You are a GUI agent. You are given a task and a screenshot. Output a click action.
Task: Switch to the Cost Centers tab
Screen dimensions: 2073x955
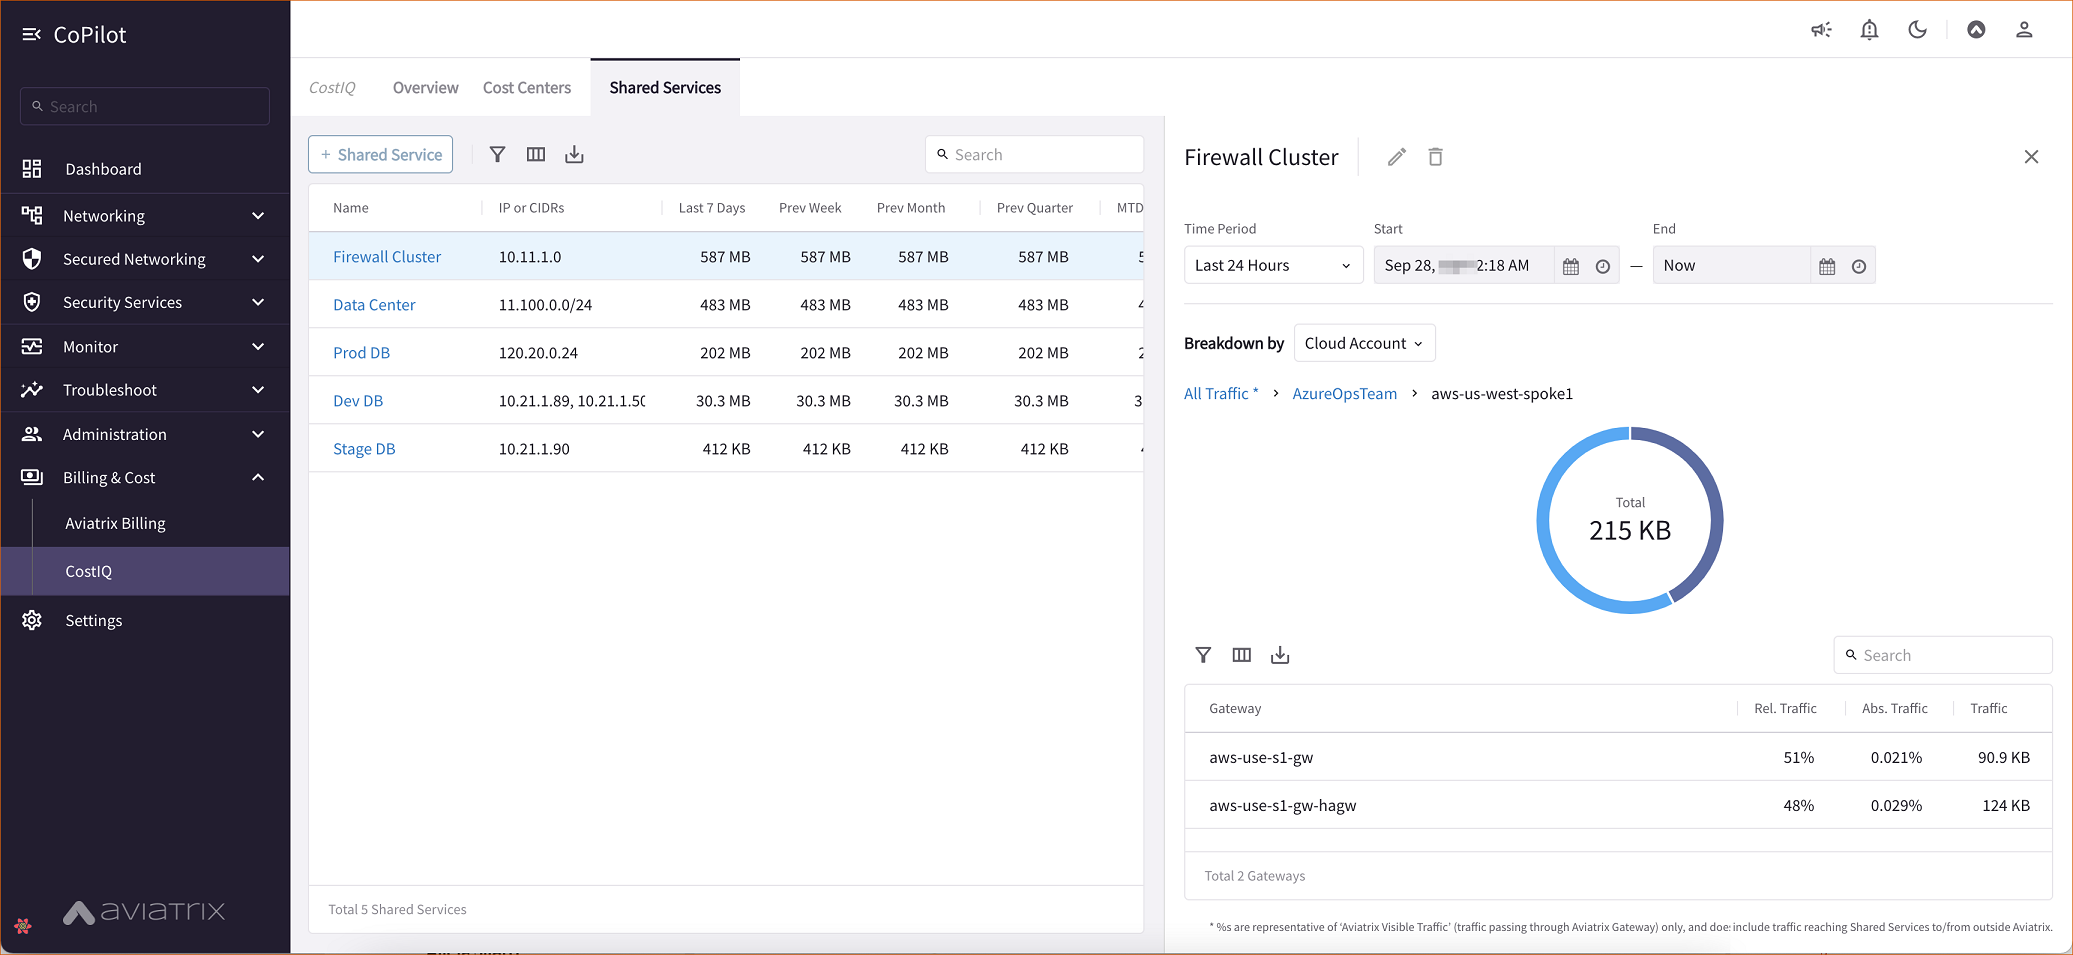click(x=526, y=88)
